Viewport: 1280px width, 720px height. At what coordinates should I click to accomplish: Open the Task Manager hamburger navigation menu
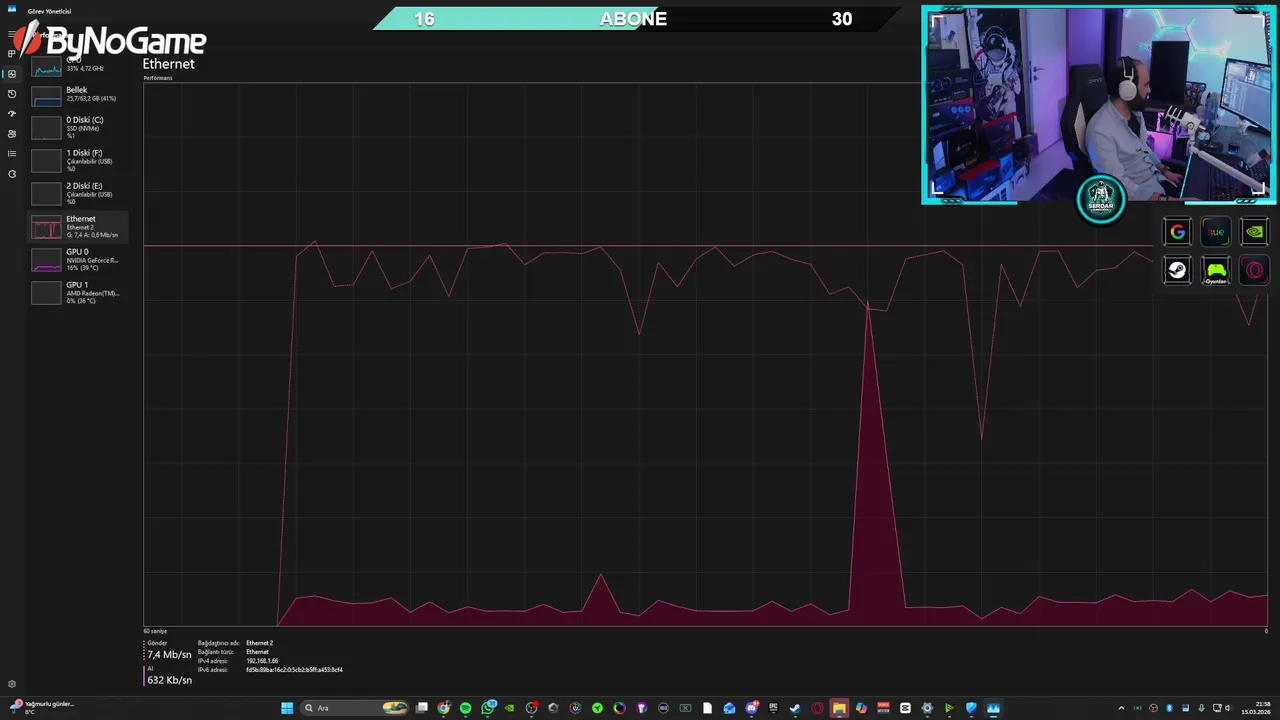12,34
